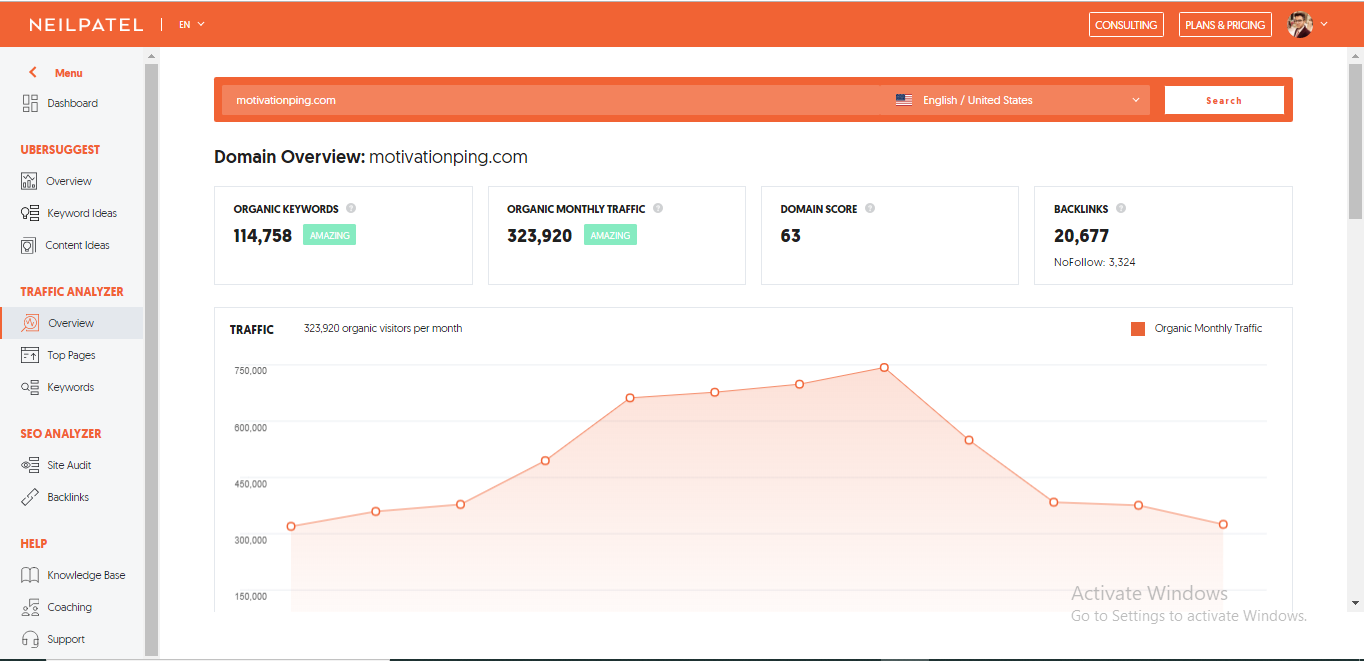Click the Content Ideas icon
Image resolution: width=1364 pixels, height=661 pixels.
click(x=29, y=245)
